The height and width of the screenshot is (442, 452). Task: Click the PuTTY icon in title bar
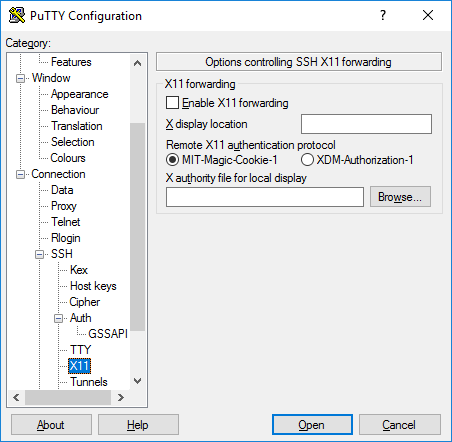tap(17, 15)
